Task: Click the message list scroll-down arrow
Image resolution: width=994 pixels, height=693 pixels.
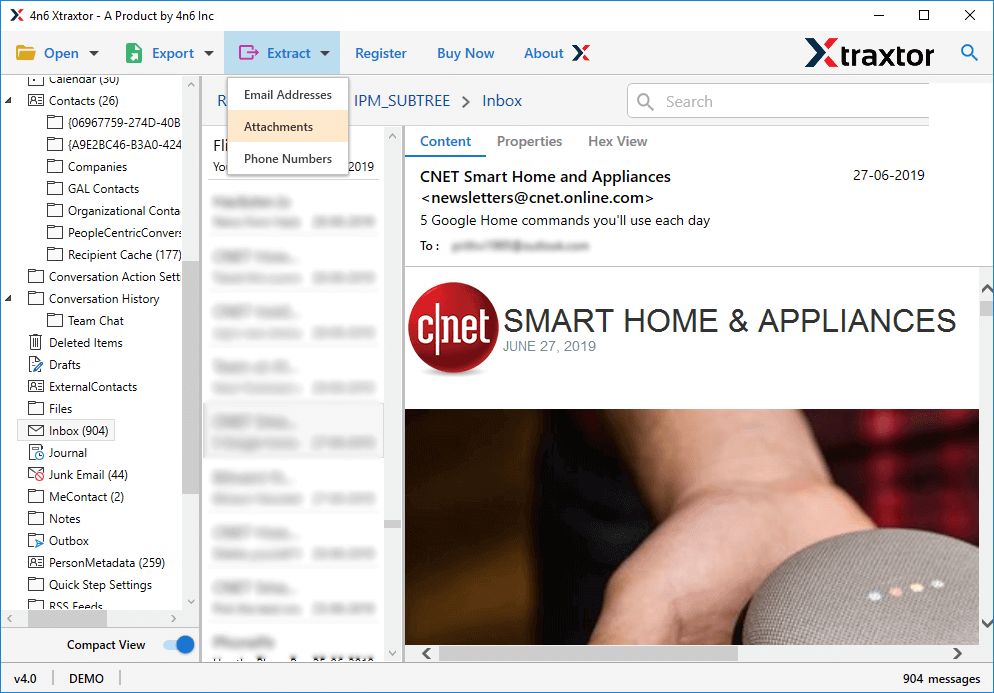Action: point(392,653)
